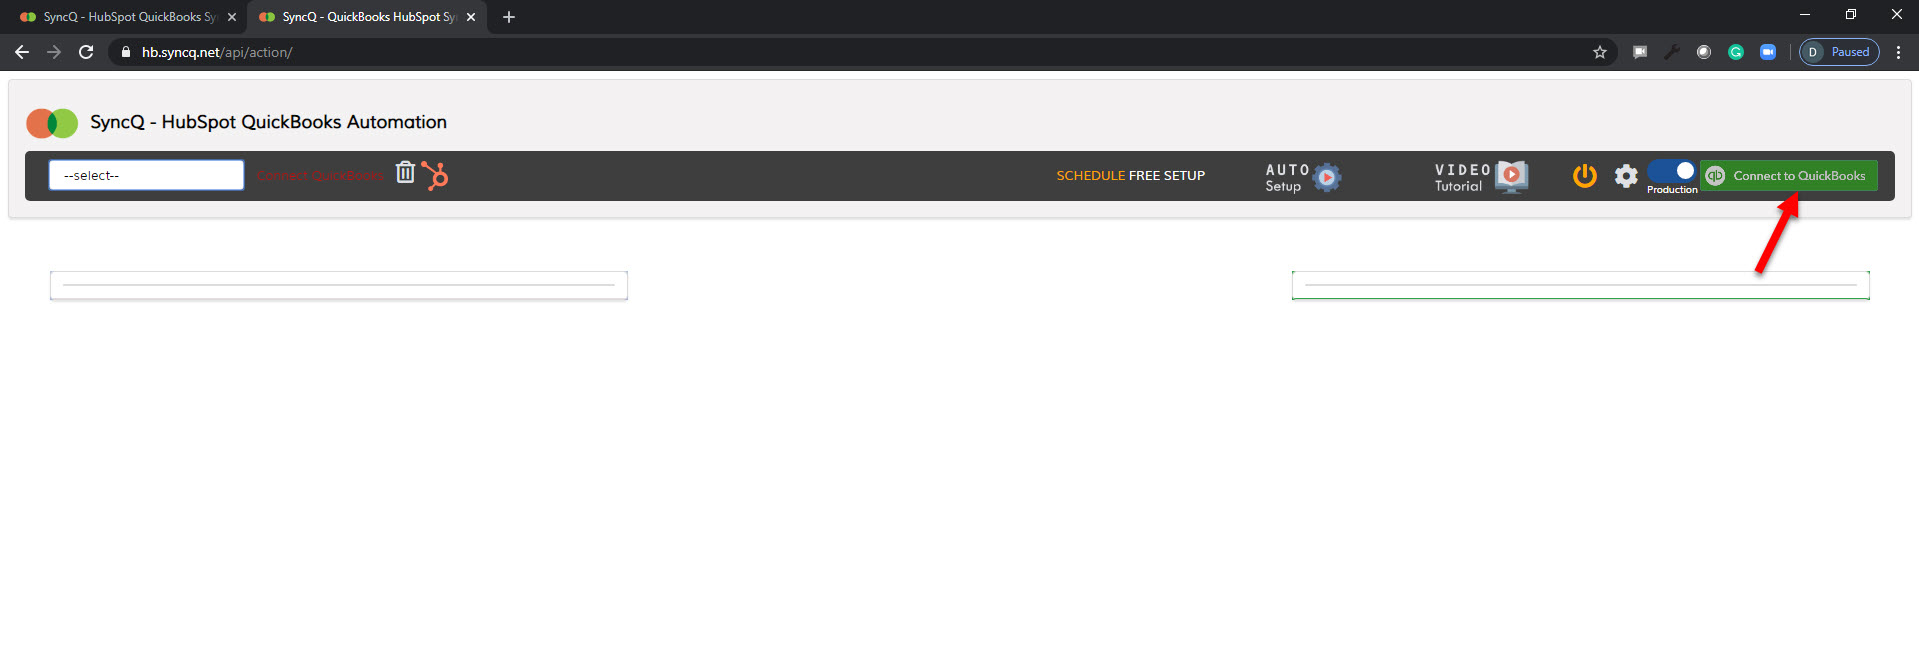Click the SyncQ logo circles
The height and width of the screenshot is (663, 1919).
tap(52, 123)
